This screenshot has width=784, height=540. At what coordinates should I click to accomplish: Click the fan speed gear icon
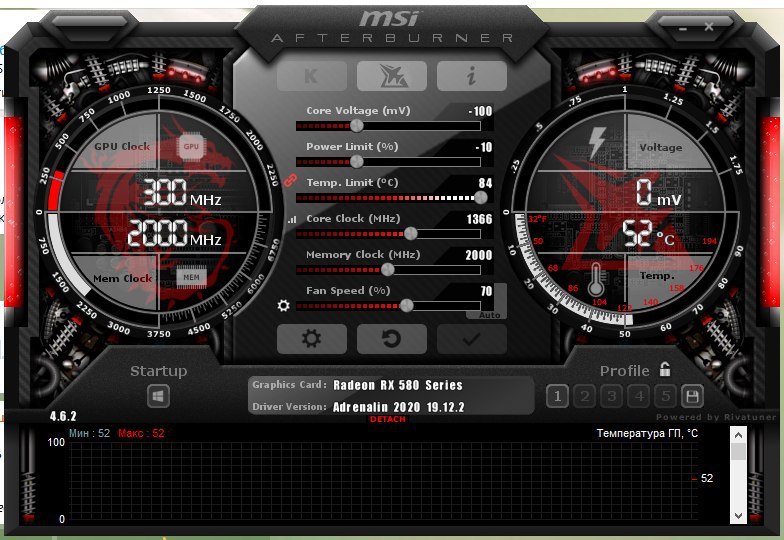click(284, 306)
